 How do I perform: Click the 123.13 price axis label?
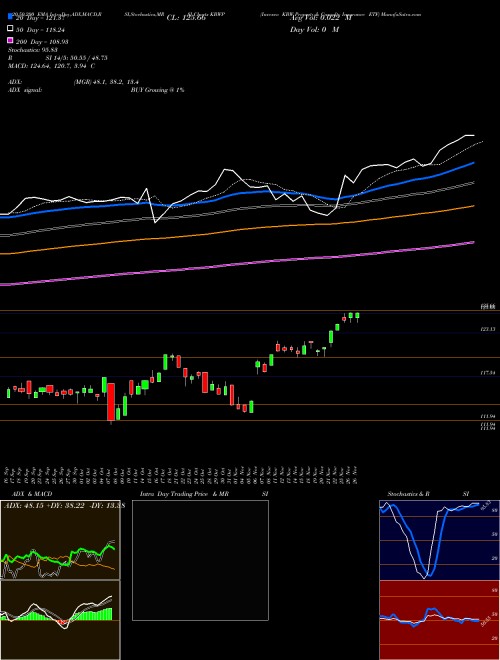coord(488,329)
